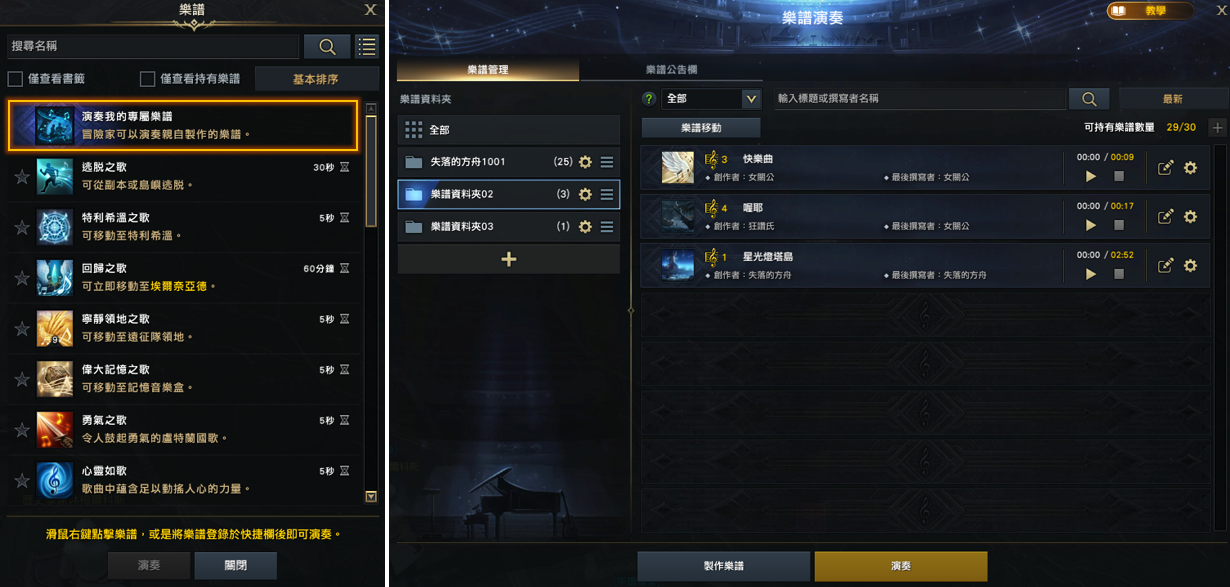Screen dimensions: 1230x587
Task: Favorite 逃脫之歌 with its star icon
Action: (x=22, y=177)
